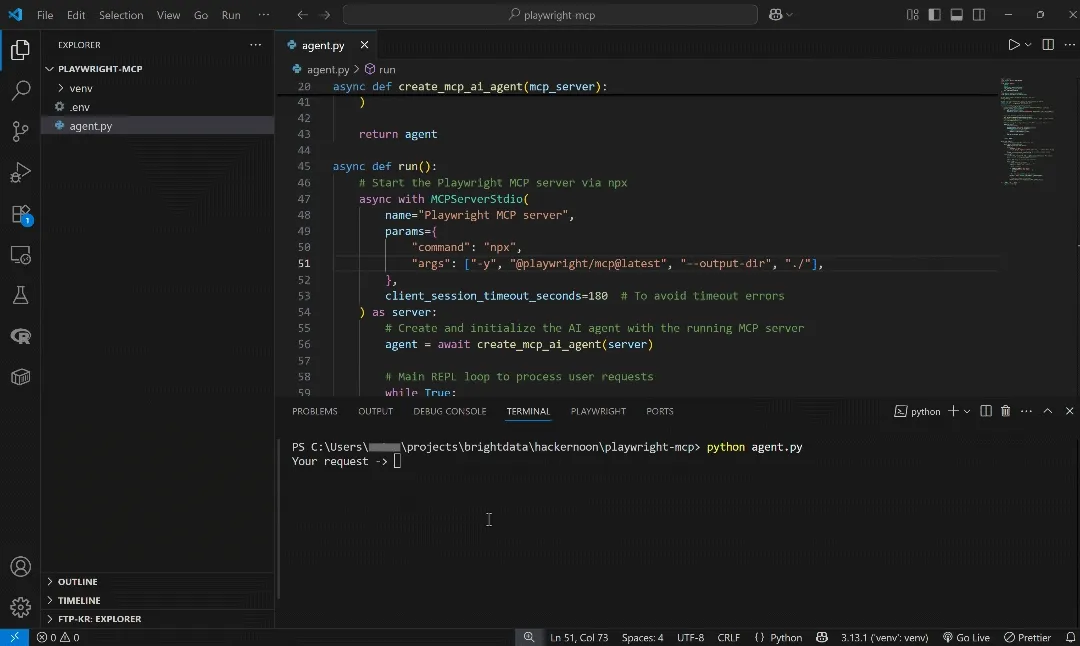This screenshot has width=1080, height=646.
Task: Toggle the Secondary Side Bar visibility
Action: point(978,14)
